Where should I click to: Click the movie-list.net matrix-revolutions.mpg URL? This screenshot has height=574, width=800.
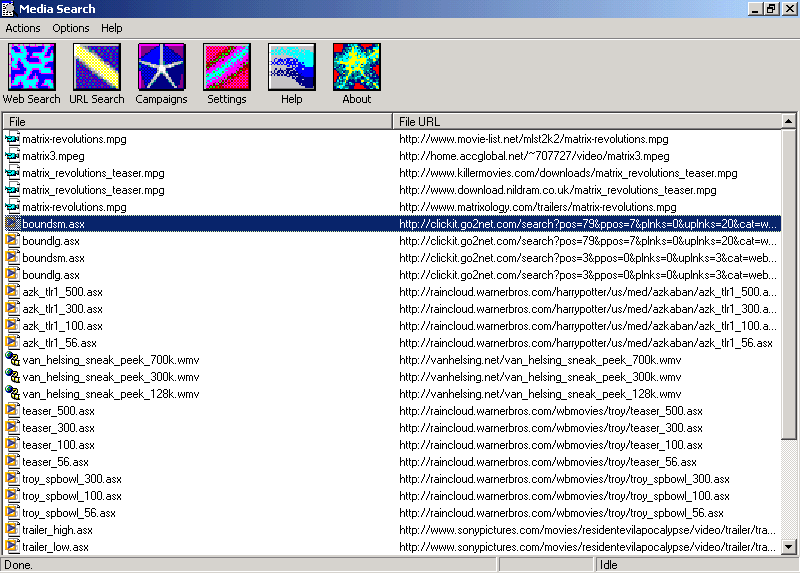click(534, 139)
